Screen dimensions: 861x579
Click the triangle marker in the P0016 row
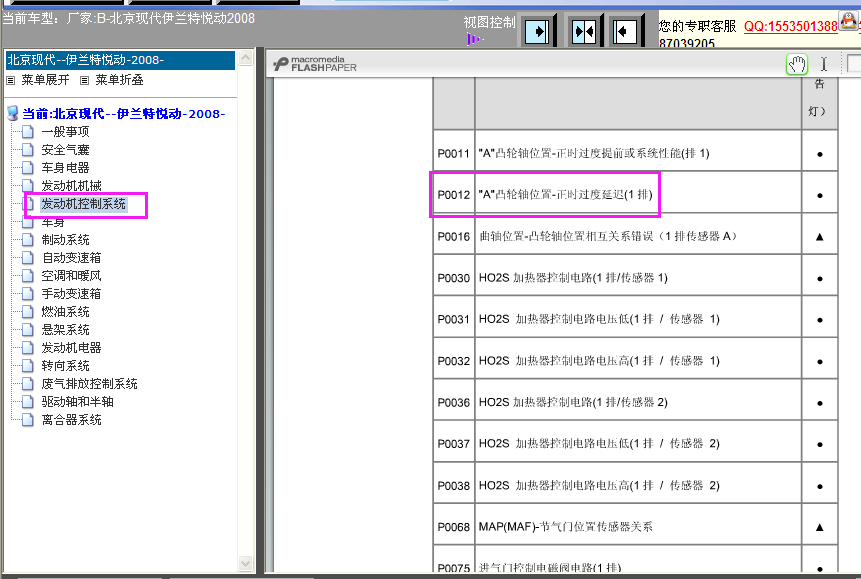tap(819, 237)
